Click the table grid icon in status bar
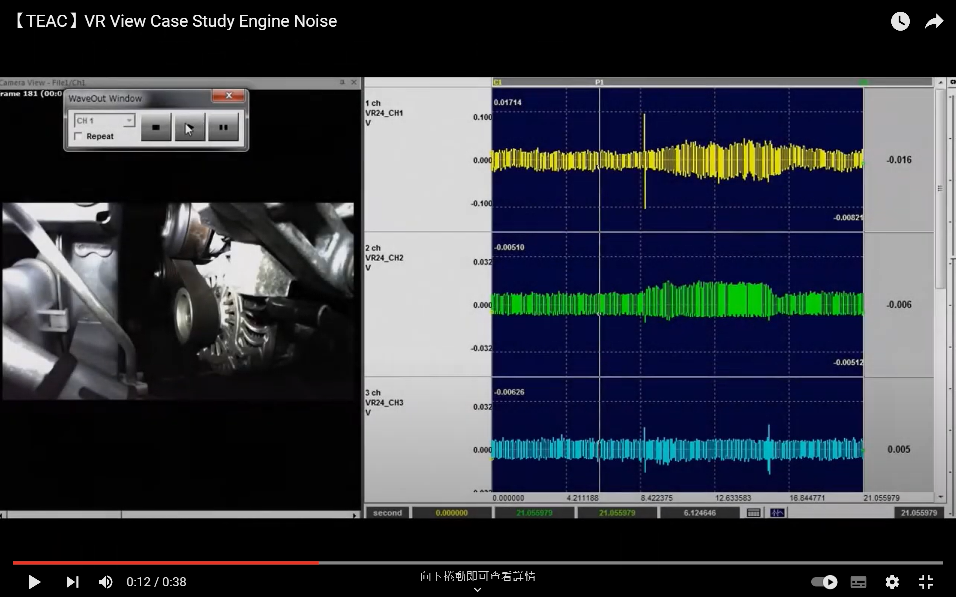The height and width of the screenshot is (597, 956). pos(754,513)
